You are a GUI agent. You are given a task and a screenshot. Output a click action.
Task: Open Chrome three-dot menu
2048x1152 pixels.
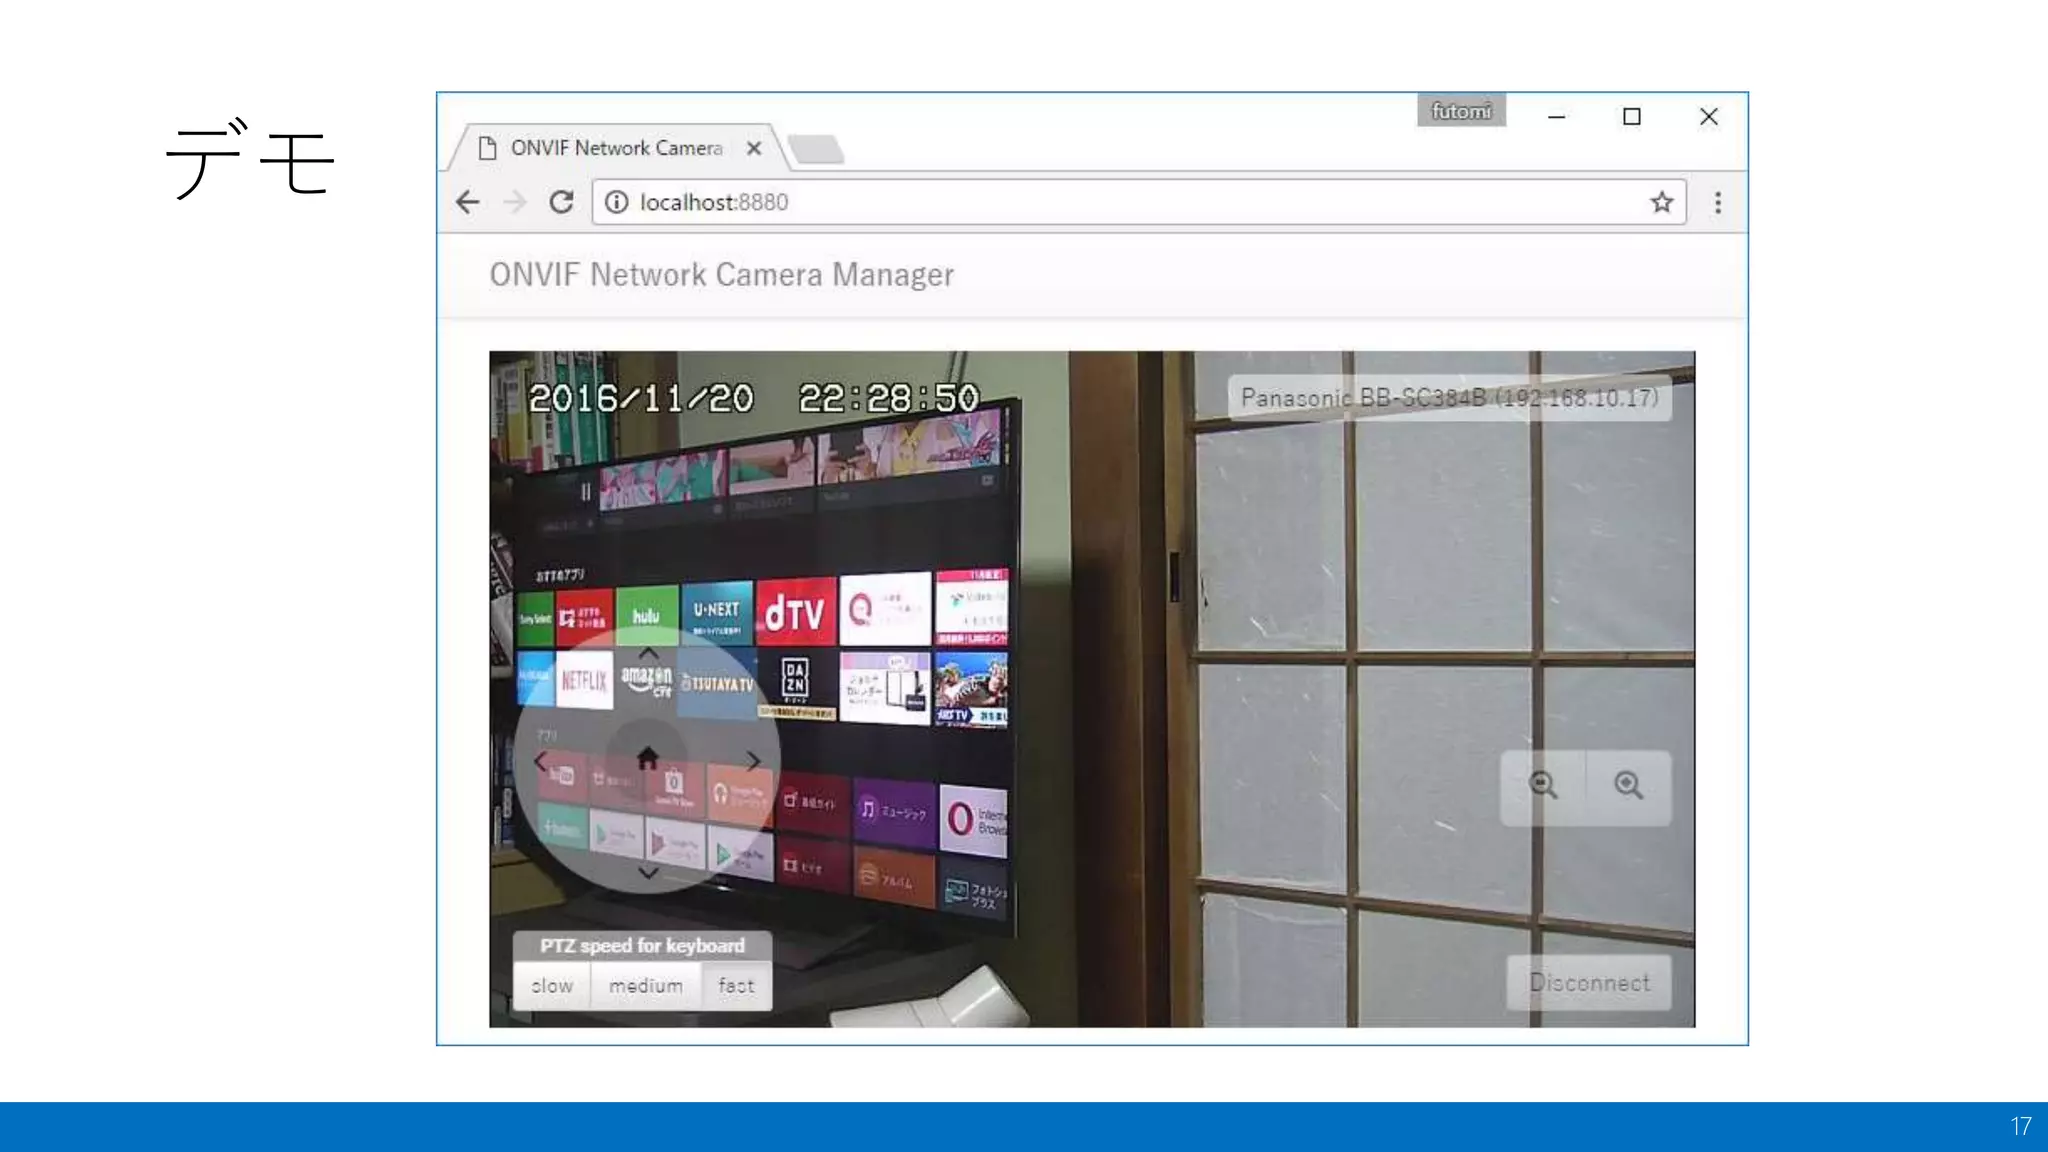click(x=1718, y=202)
